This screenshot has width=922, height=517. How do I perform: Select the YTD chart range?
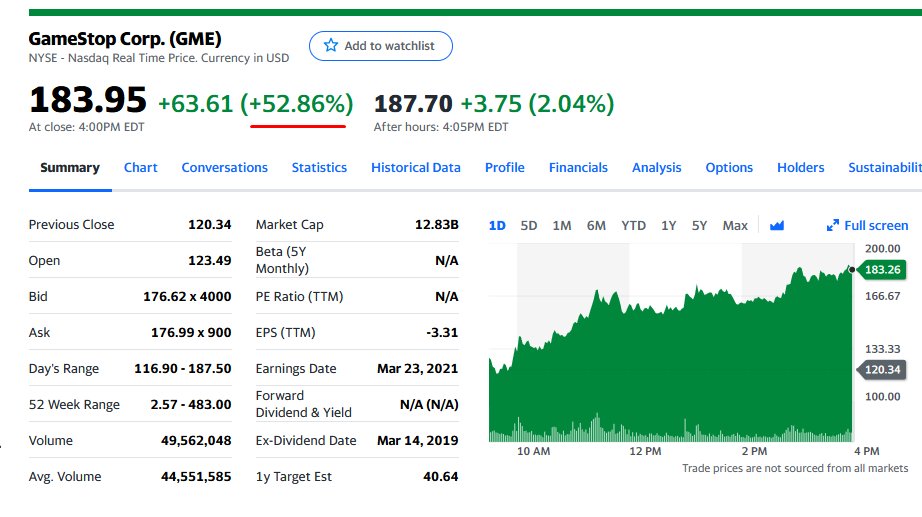click(x=633, y=226)
